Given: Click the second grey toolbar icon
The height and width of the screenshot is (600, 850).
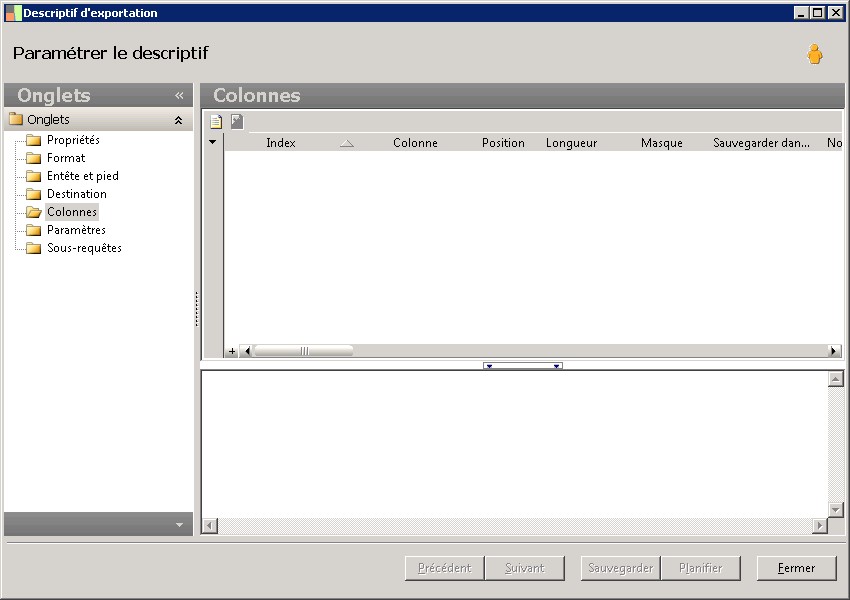Looking at the screenshot, I should click(237, 121).
